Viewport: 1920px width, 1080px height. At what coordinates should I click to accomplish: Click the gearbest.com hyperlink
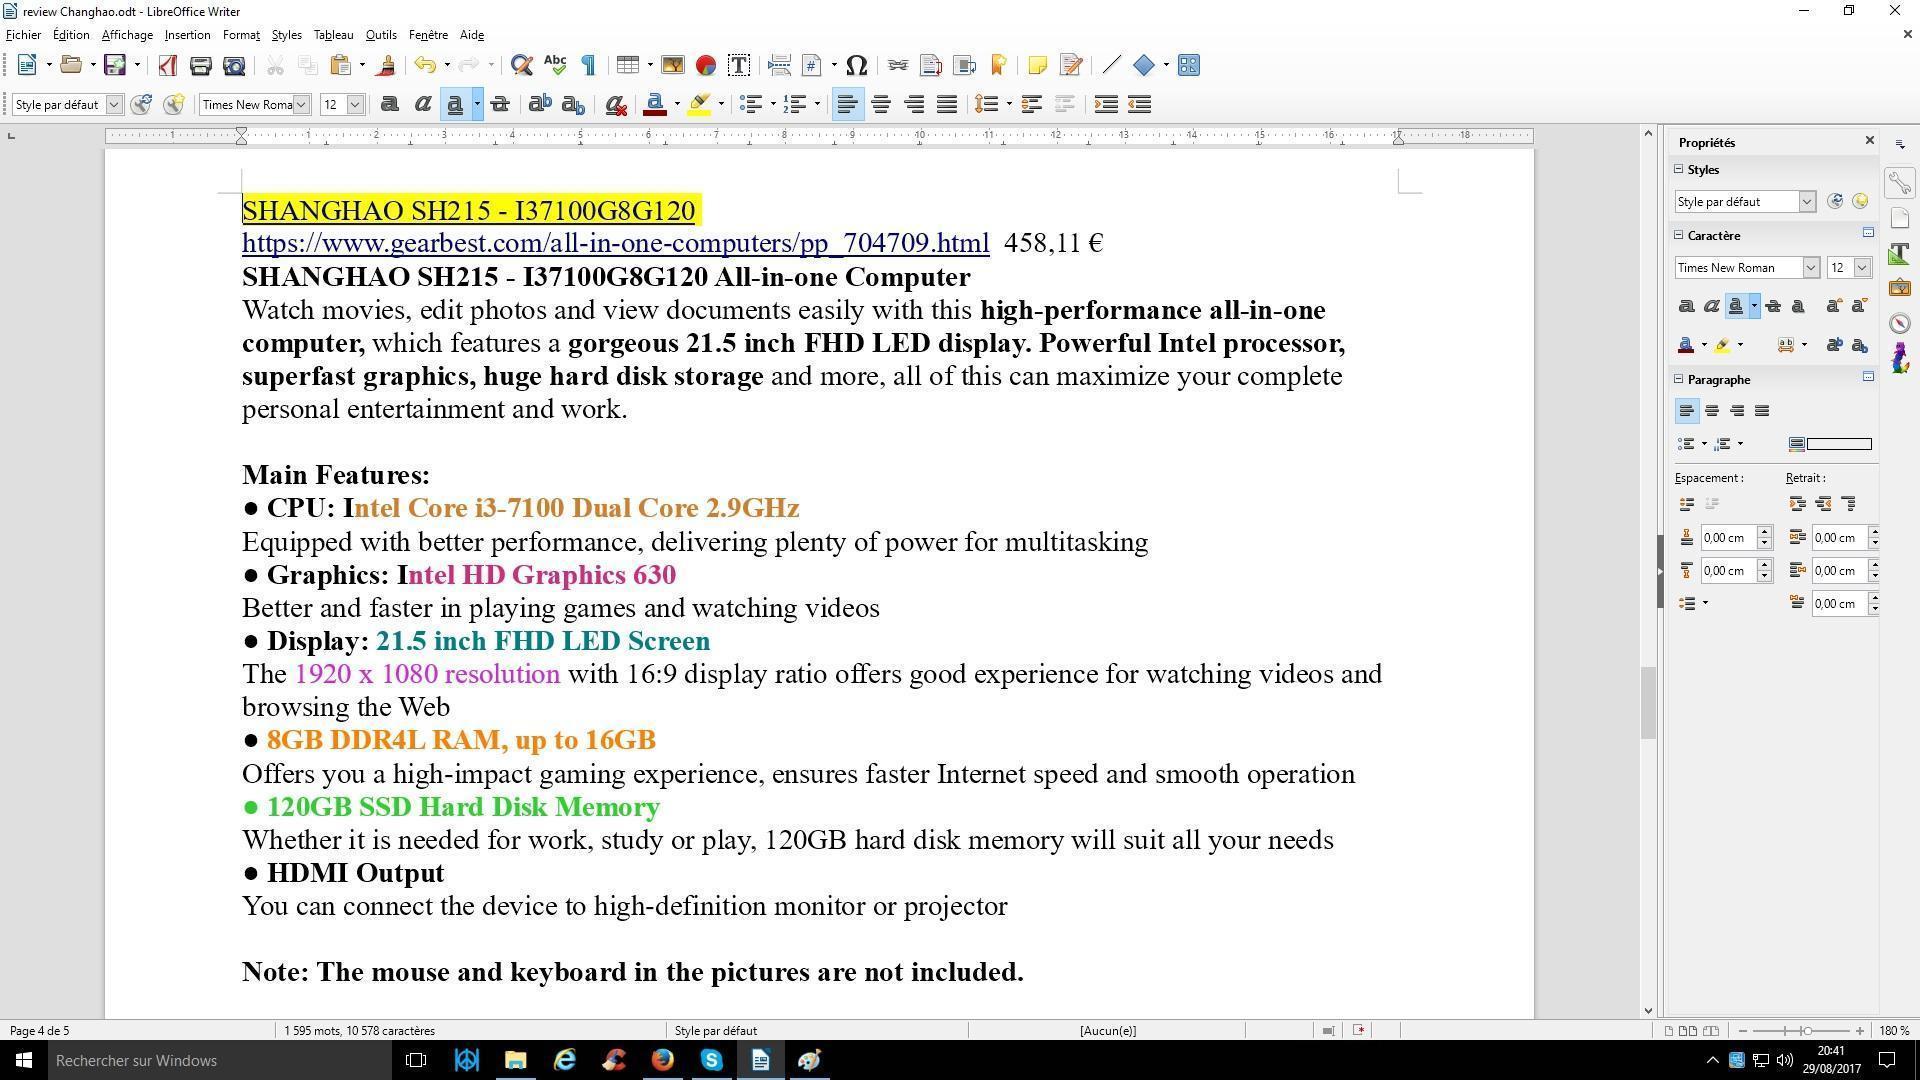(x=615, y=243)
